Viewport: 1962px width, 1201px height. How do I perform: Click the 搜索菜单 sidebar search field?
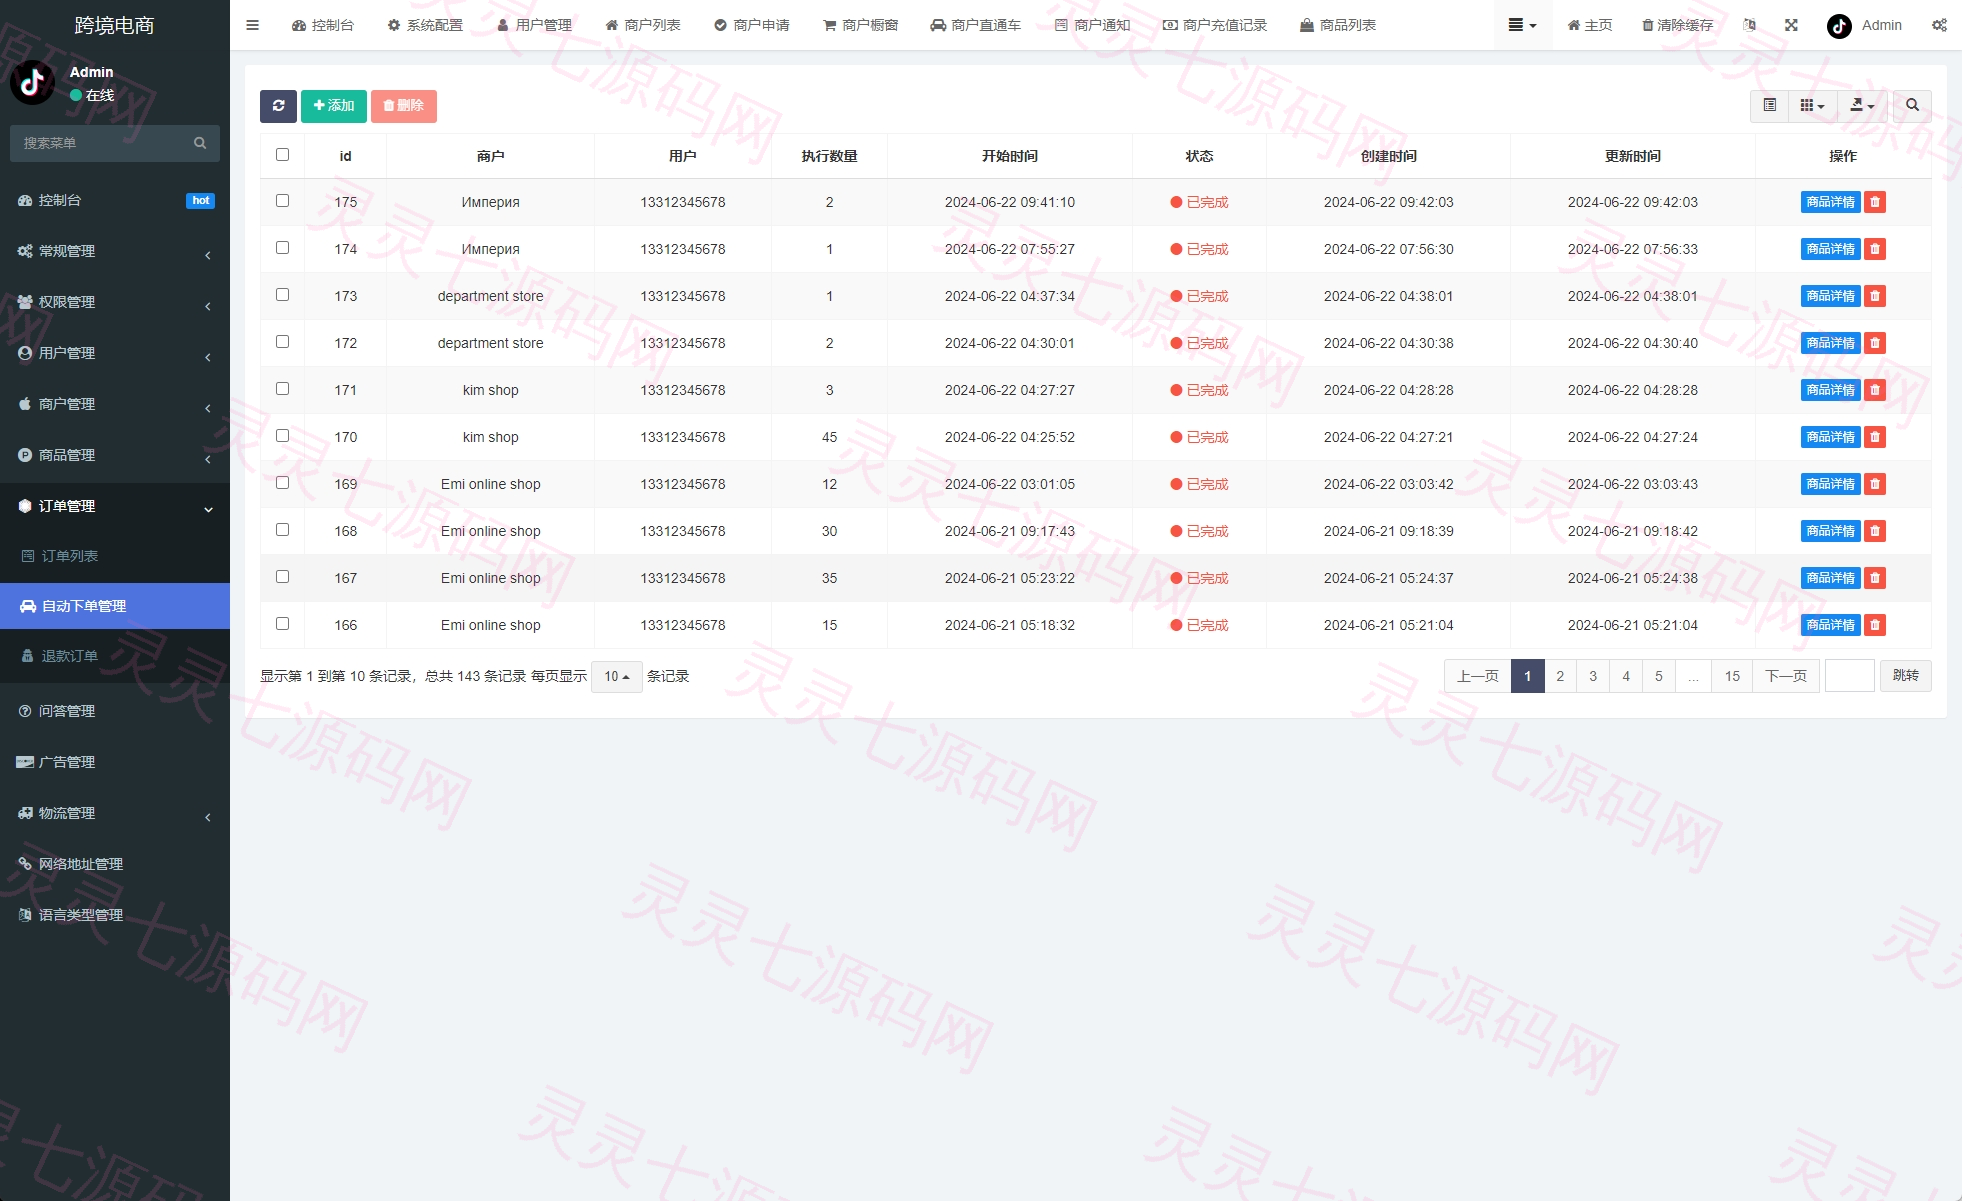pos(100,143)
